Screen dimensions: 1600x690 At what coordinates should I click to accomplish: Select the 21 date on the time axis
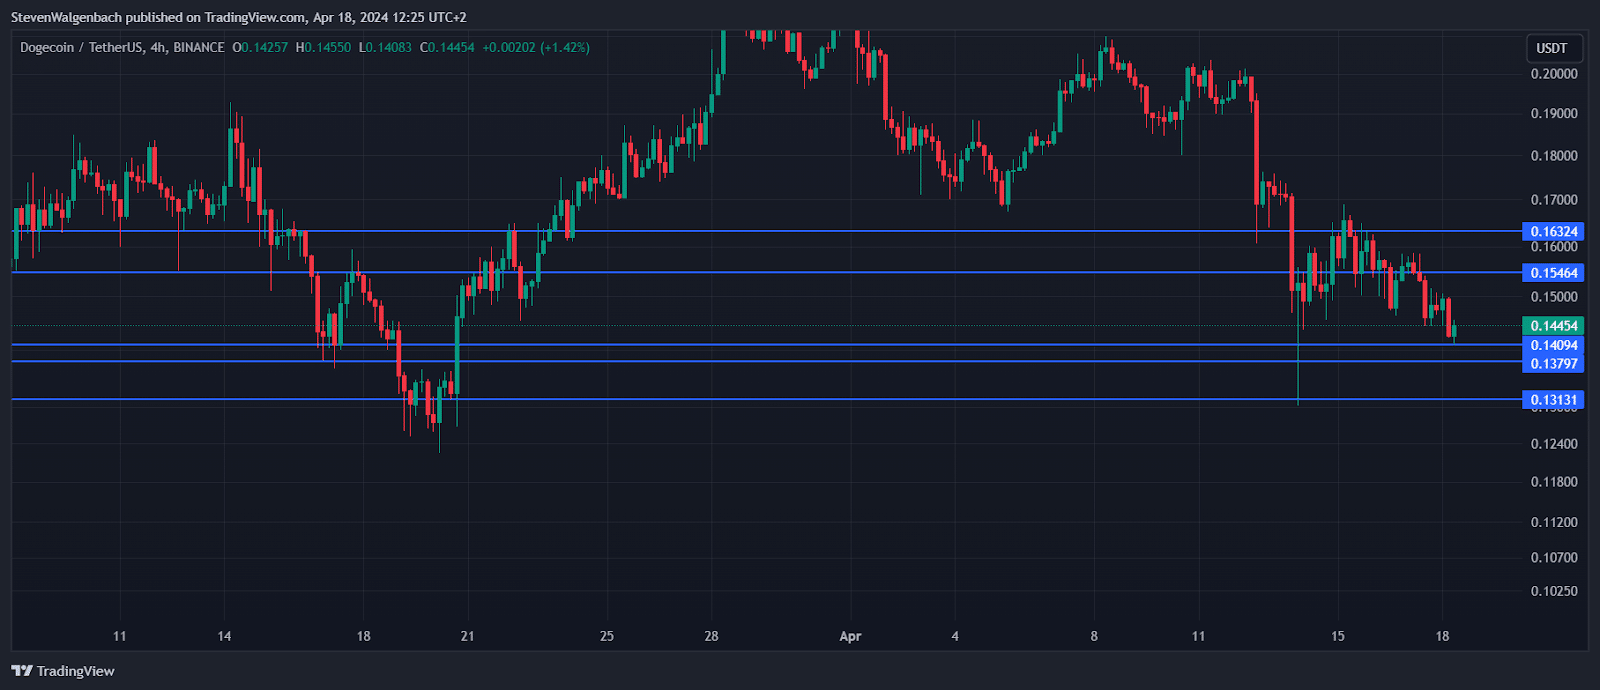467,636
